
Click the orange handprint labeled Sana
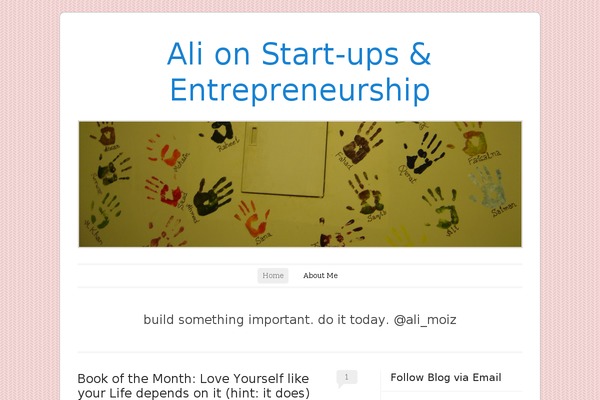(253, 219)
